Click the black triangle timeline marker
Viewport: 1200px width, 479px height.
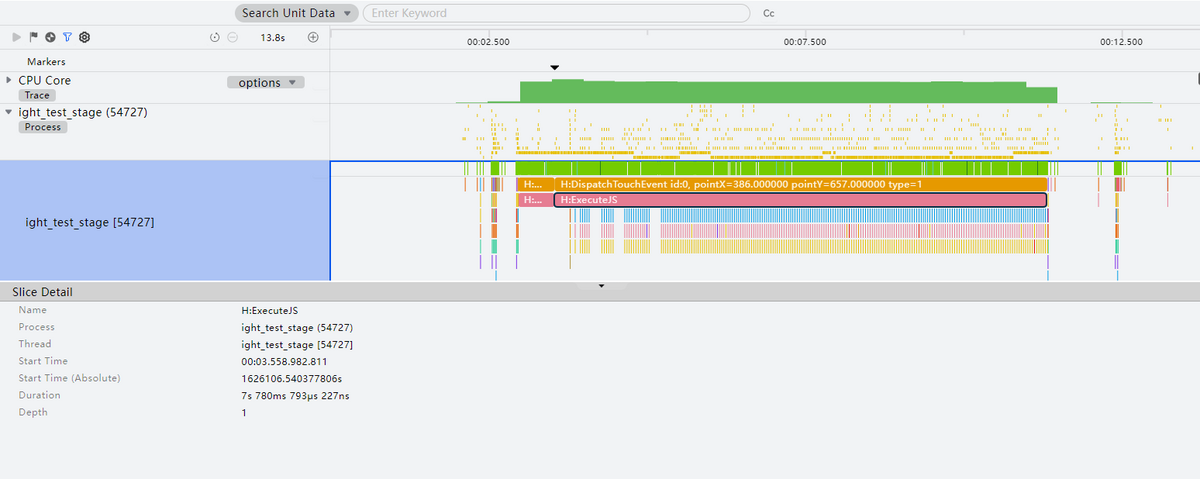click(555, 68)
